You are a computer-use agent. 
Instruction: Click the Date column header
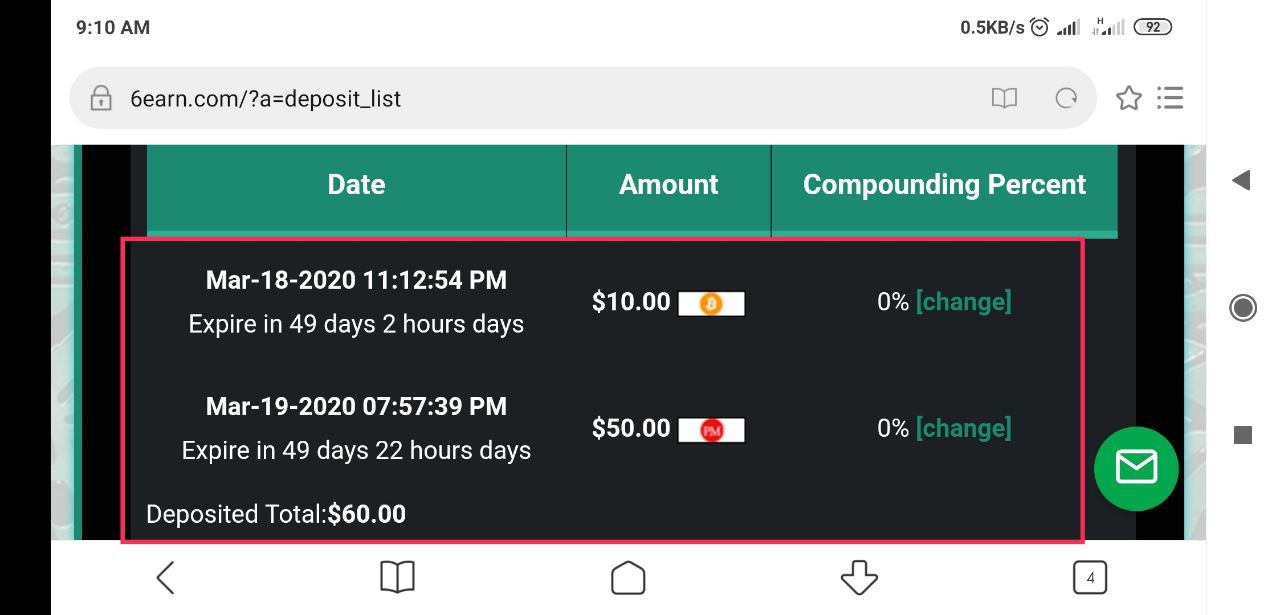pyautogui.click(x=356, y=185)
